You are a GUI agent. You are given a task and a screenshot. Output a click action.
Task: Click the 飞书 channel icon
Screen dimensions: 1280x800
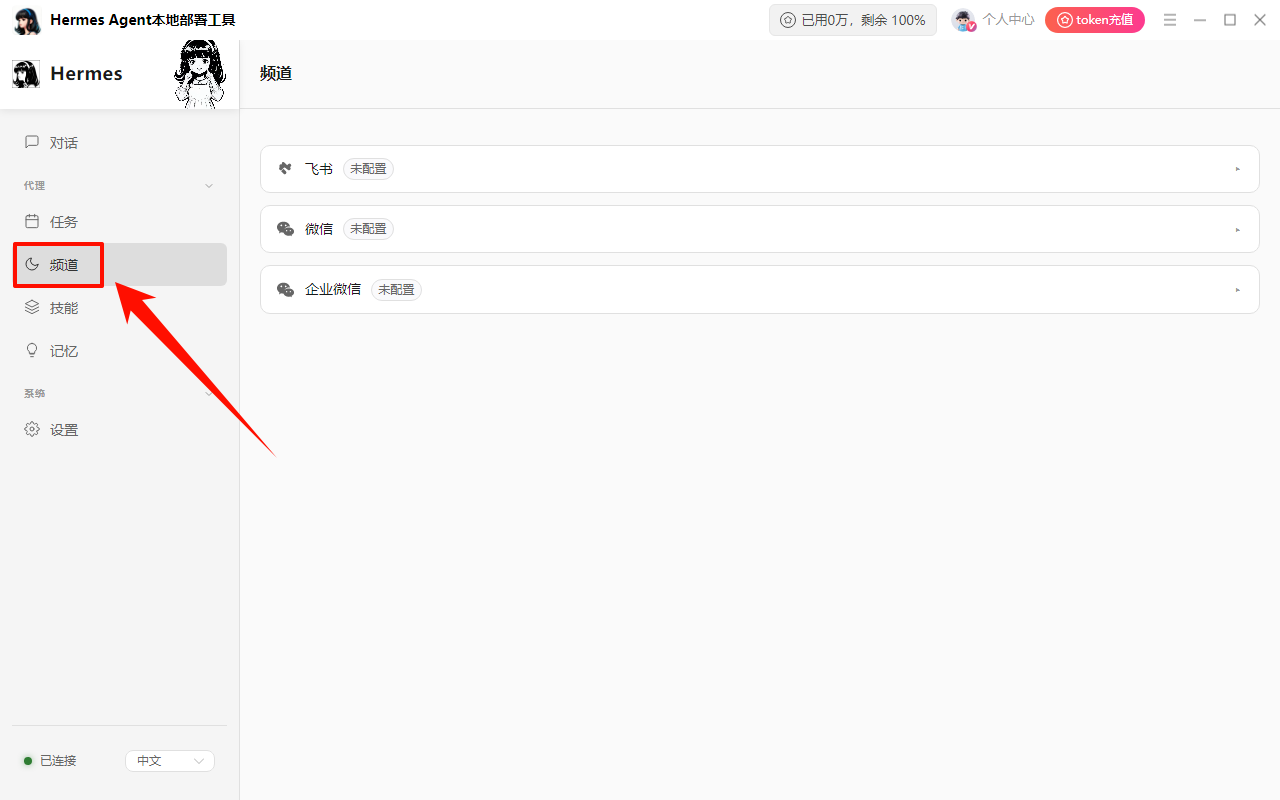[x=285, y=169]
